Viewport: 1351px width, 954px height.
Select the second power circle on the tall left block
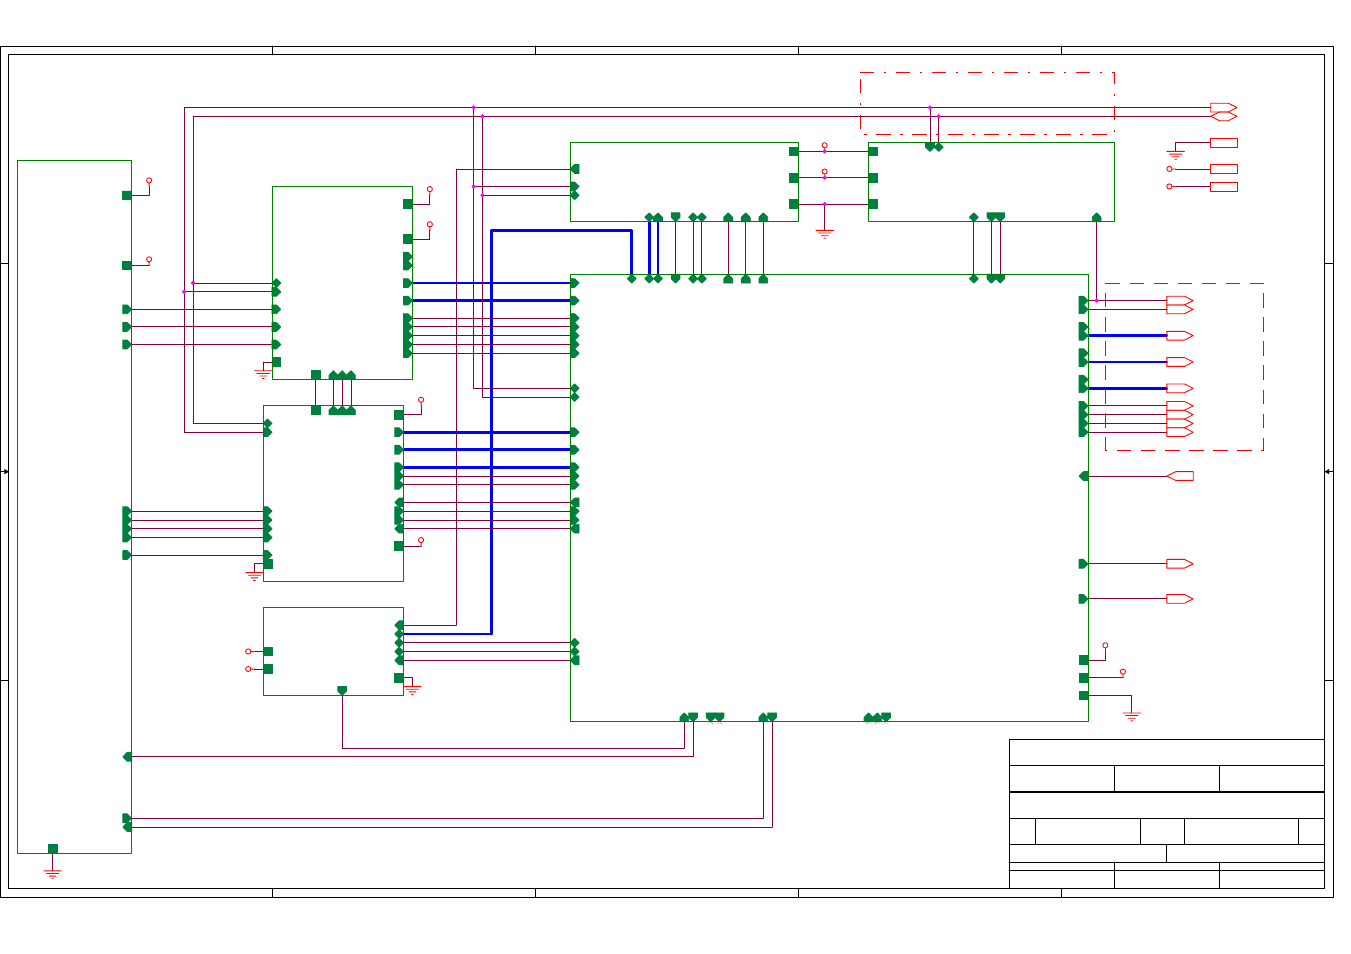coord(149,260)
